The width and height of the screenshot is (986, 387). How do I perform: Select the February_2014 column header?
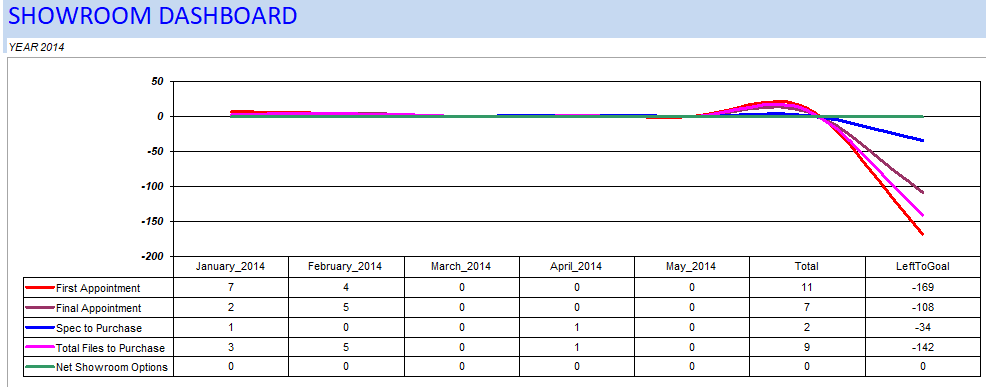[x=346, y=266]
